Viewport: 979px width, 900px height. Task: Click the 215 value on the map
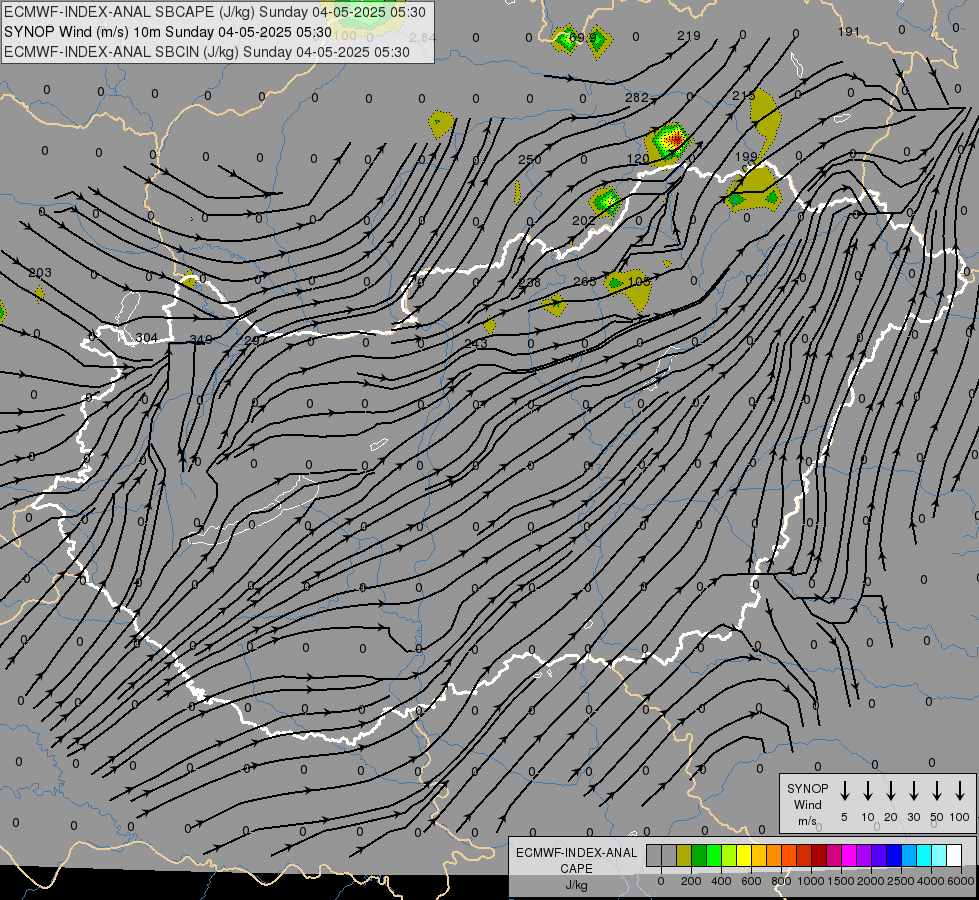click(x=744, y=96)
